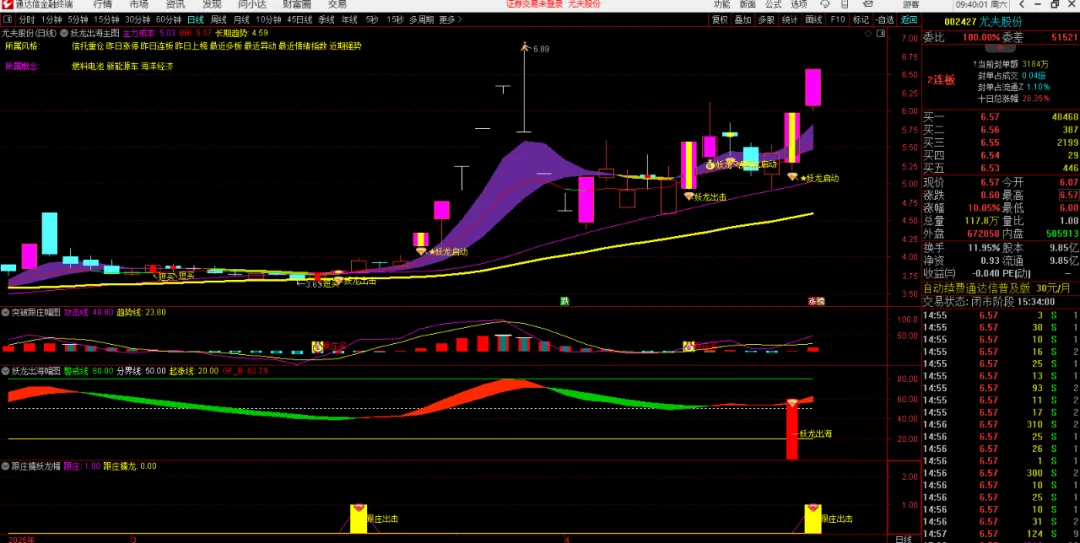Viewport: 1080px width, 543px height.
Task: Open the 问小达 menu
Action: pos(251,4)
